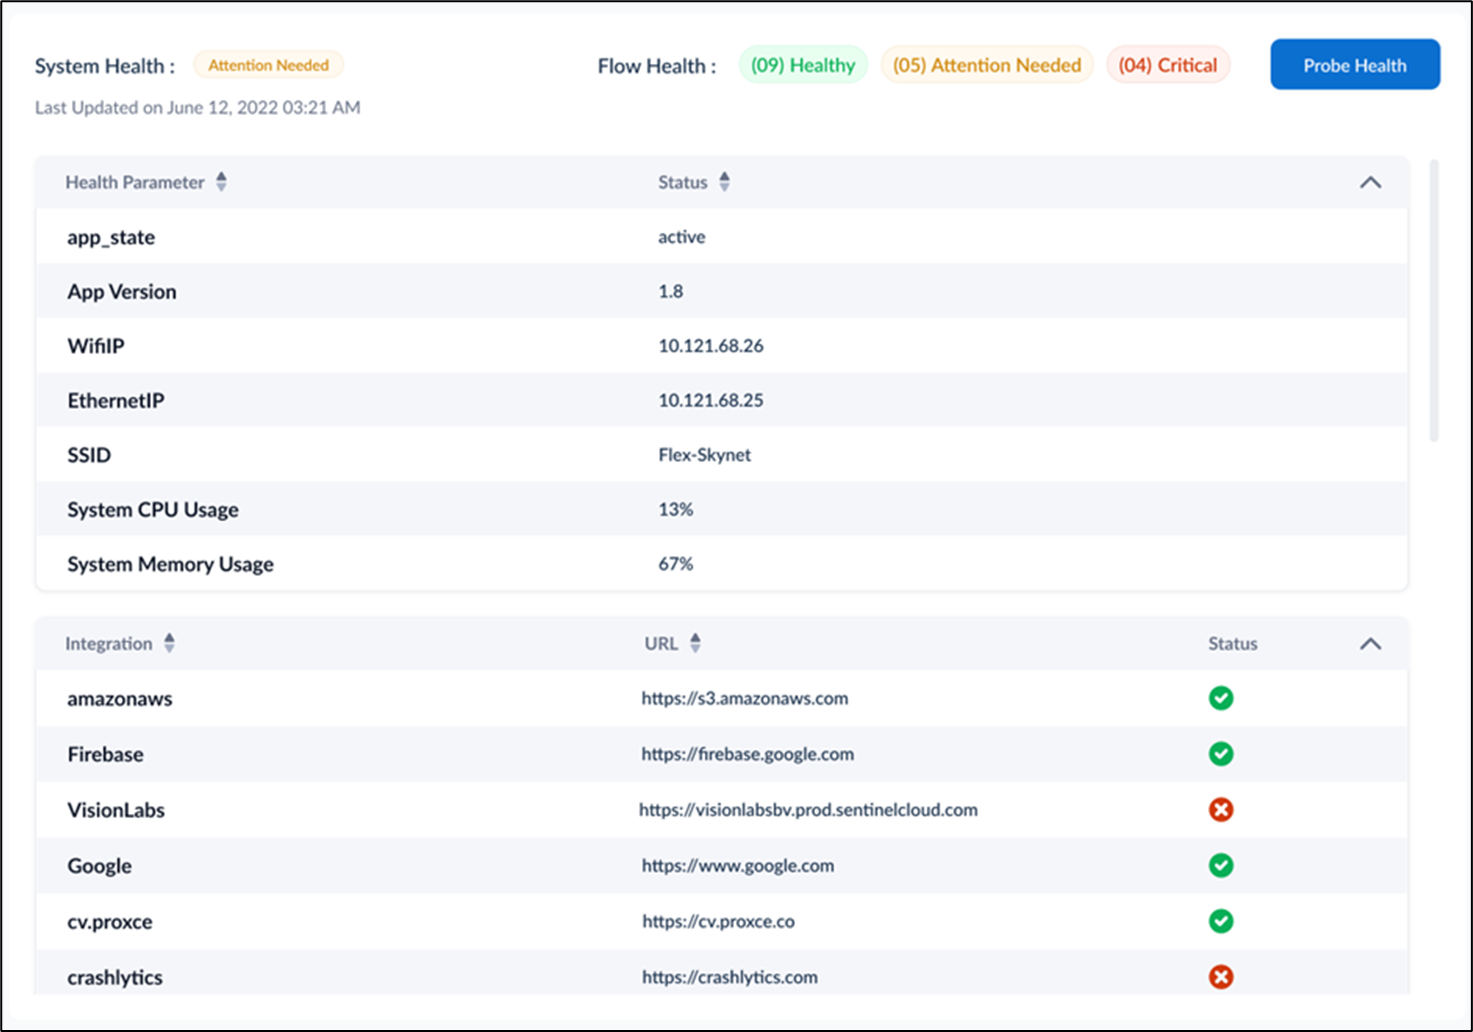Click Firebase green check status icon
This screenshot has width=1473, height=1032.
coord(1221,754)
